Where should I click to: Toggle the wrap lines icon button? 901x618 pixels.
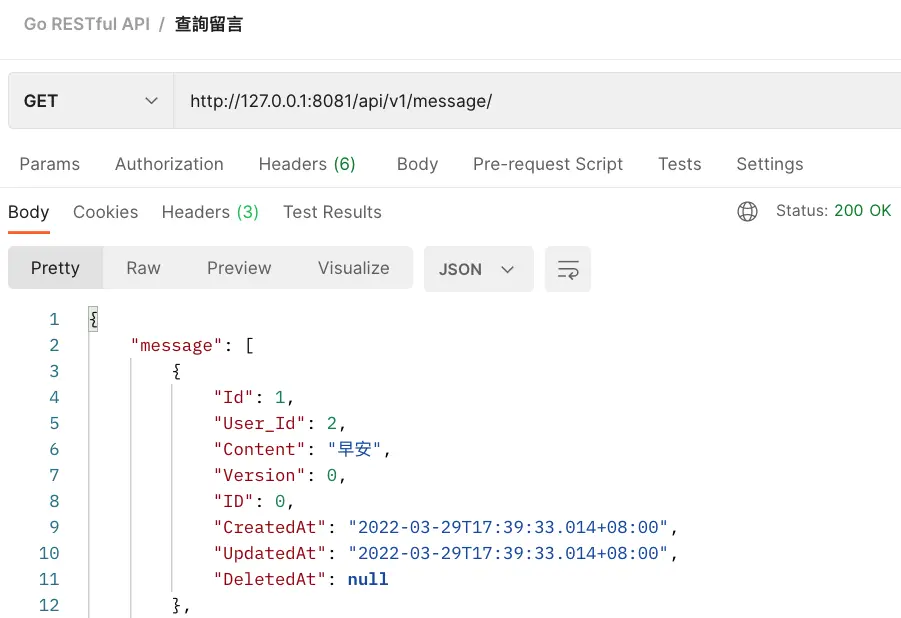568,269
